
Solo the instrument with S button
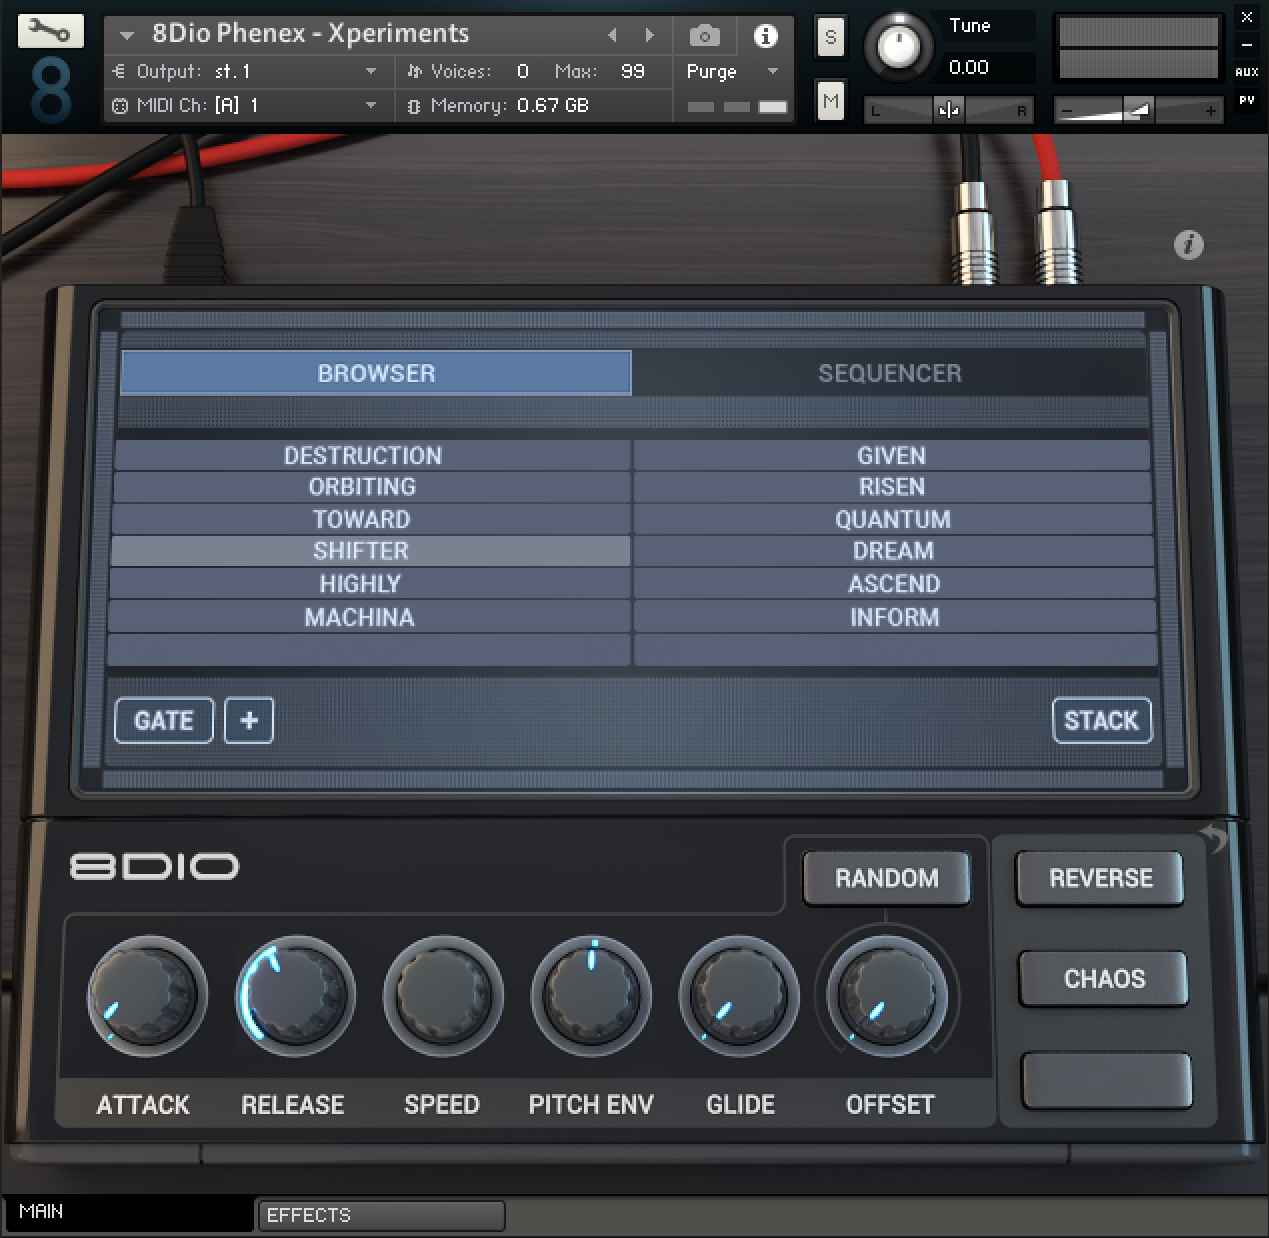(x=830, y=38)
